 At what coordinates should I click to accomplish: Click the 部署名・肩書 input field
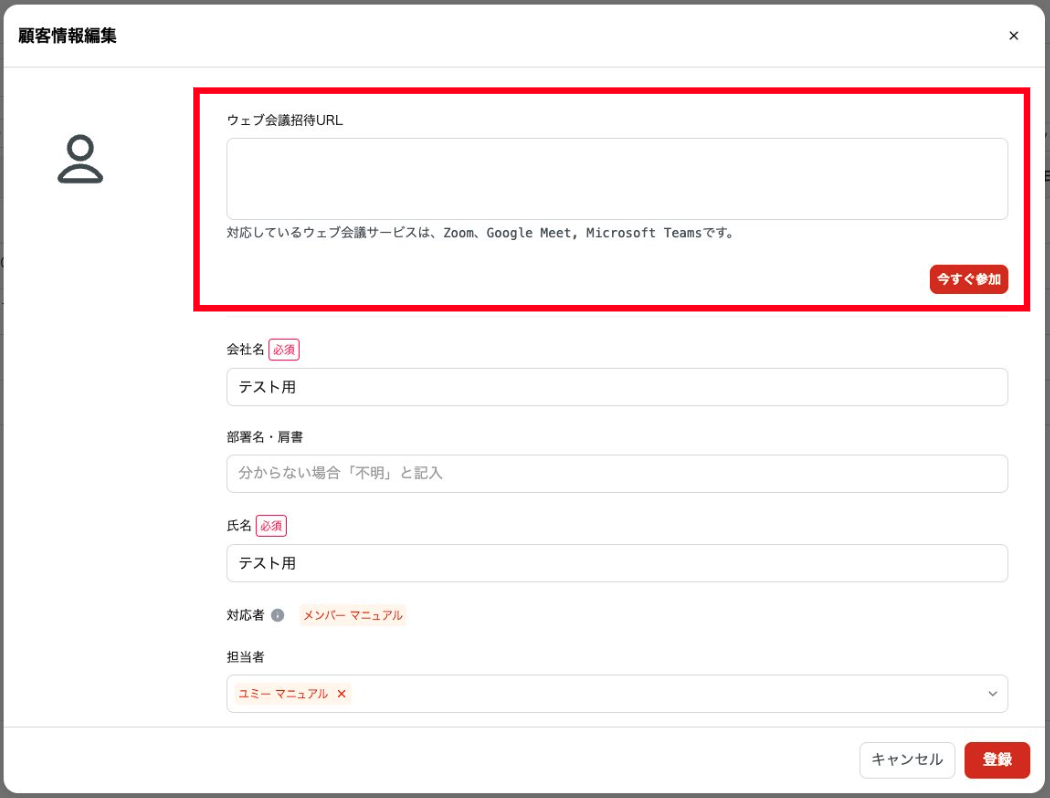click(616, 473)
